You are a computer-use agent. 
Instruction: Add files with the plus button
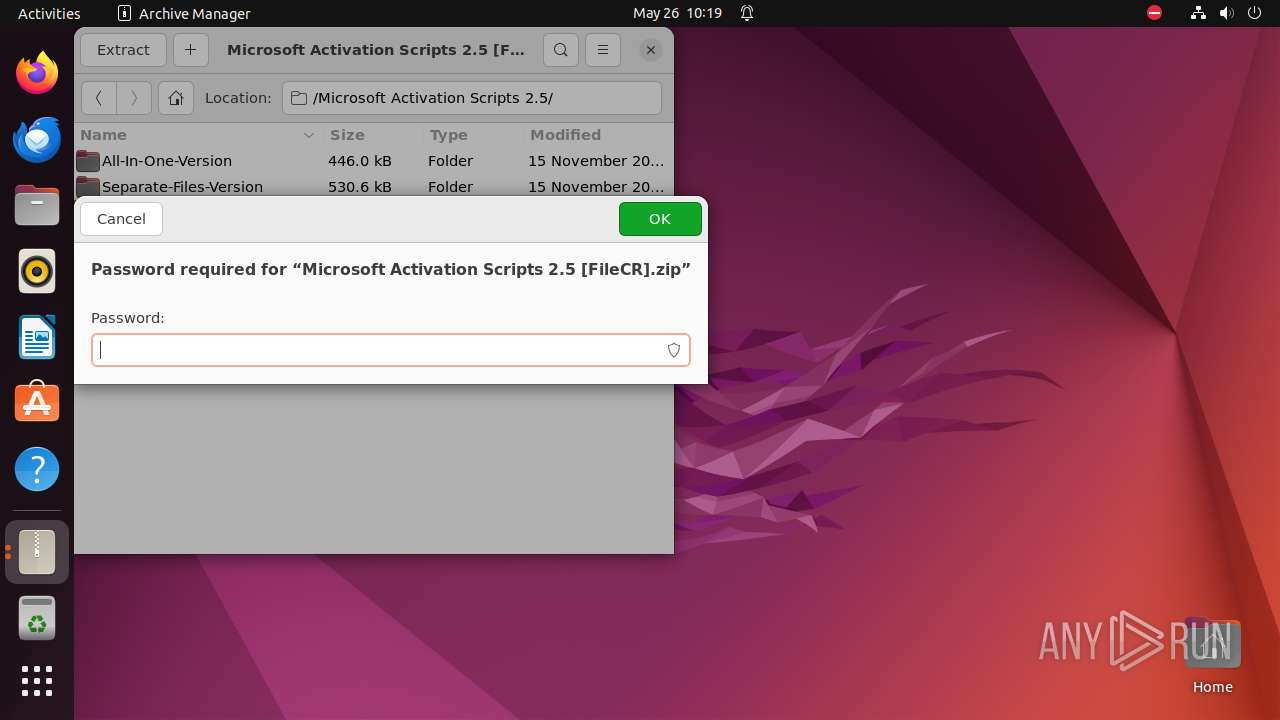190,50
